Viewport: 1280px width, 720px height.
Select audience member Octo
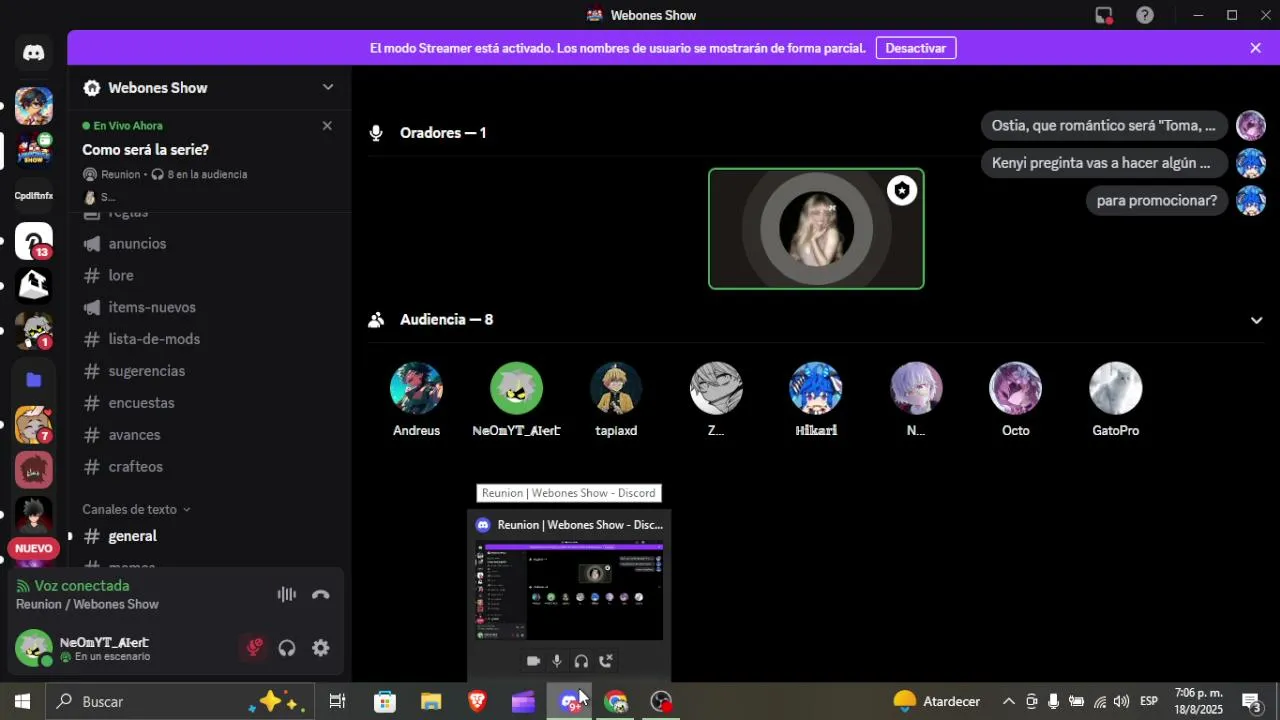point(1016,400)
